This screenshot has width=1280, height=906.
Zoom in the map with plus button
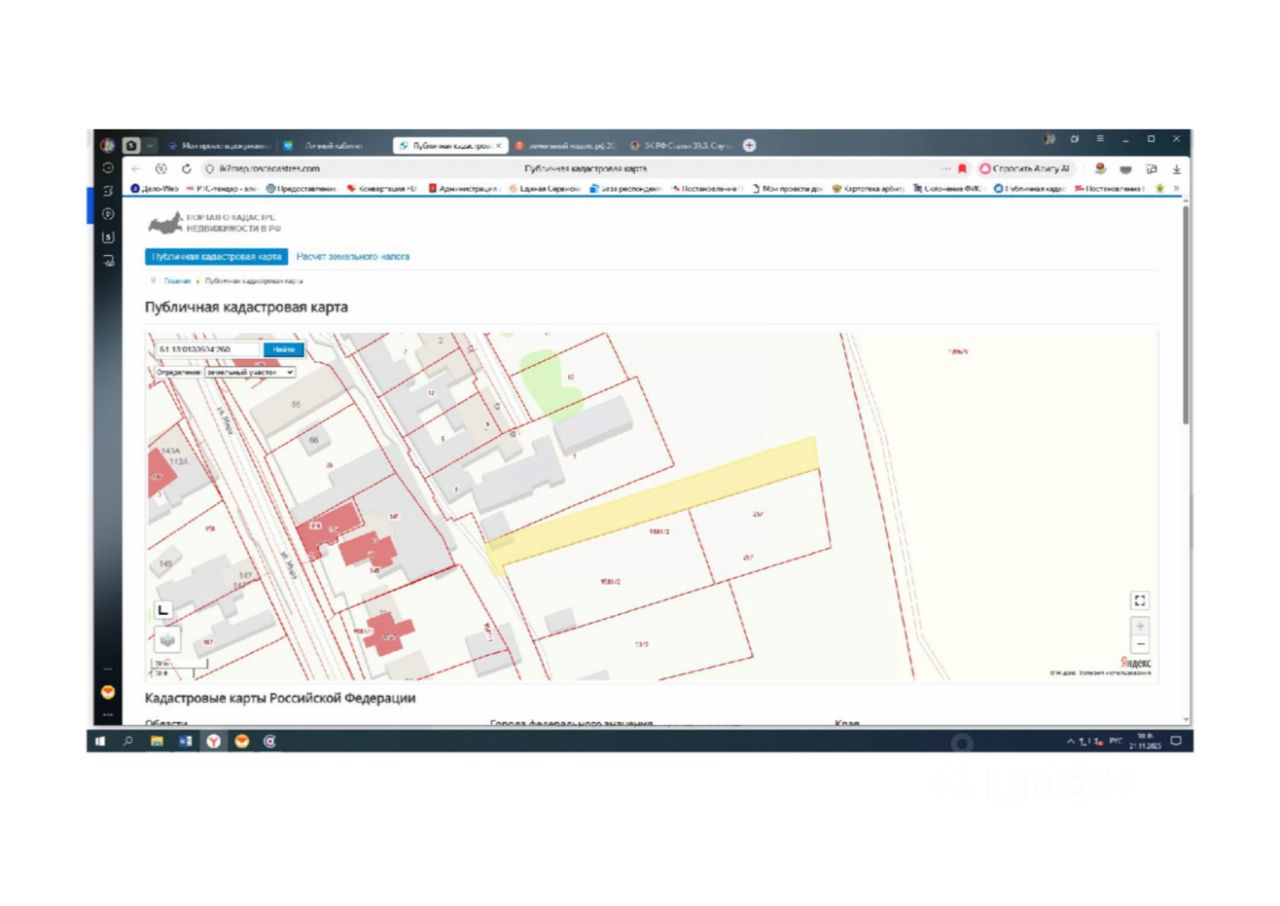pyautogui.click(x=1140, y=626)
